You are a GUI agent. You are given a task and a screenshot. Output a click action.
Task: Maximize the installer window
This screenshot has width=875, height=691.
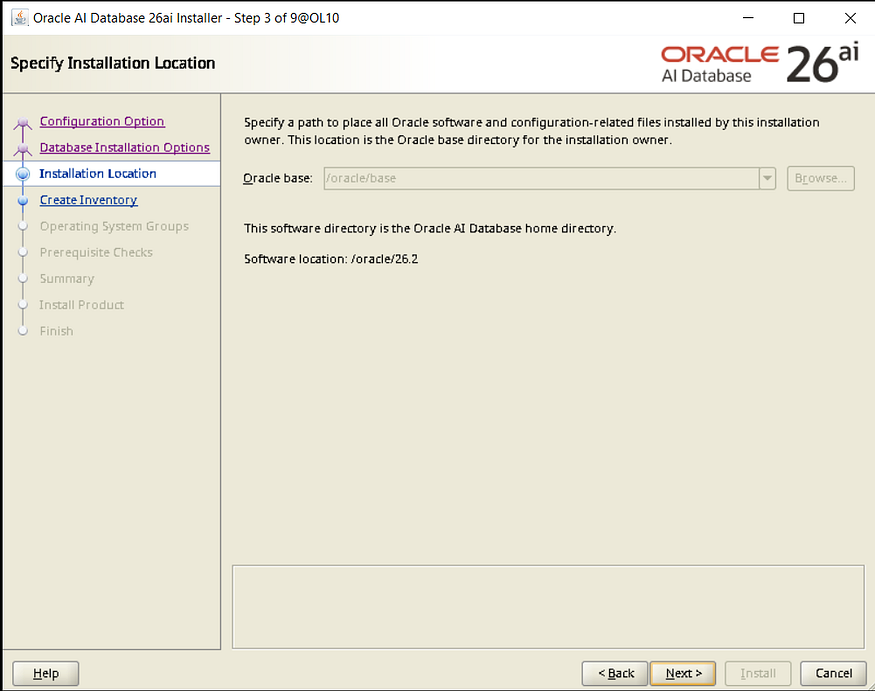pos(799,18)
